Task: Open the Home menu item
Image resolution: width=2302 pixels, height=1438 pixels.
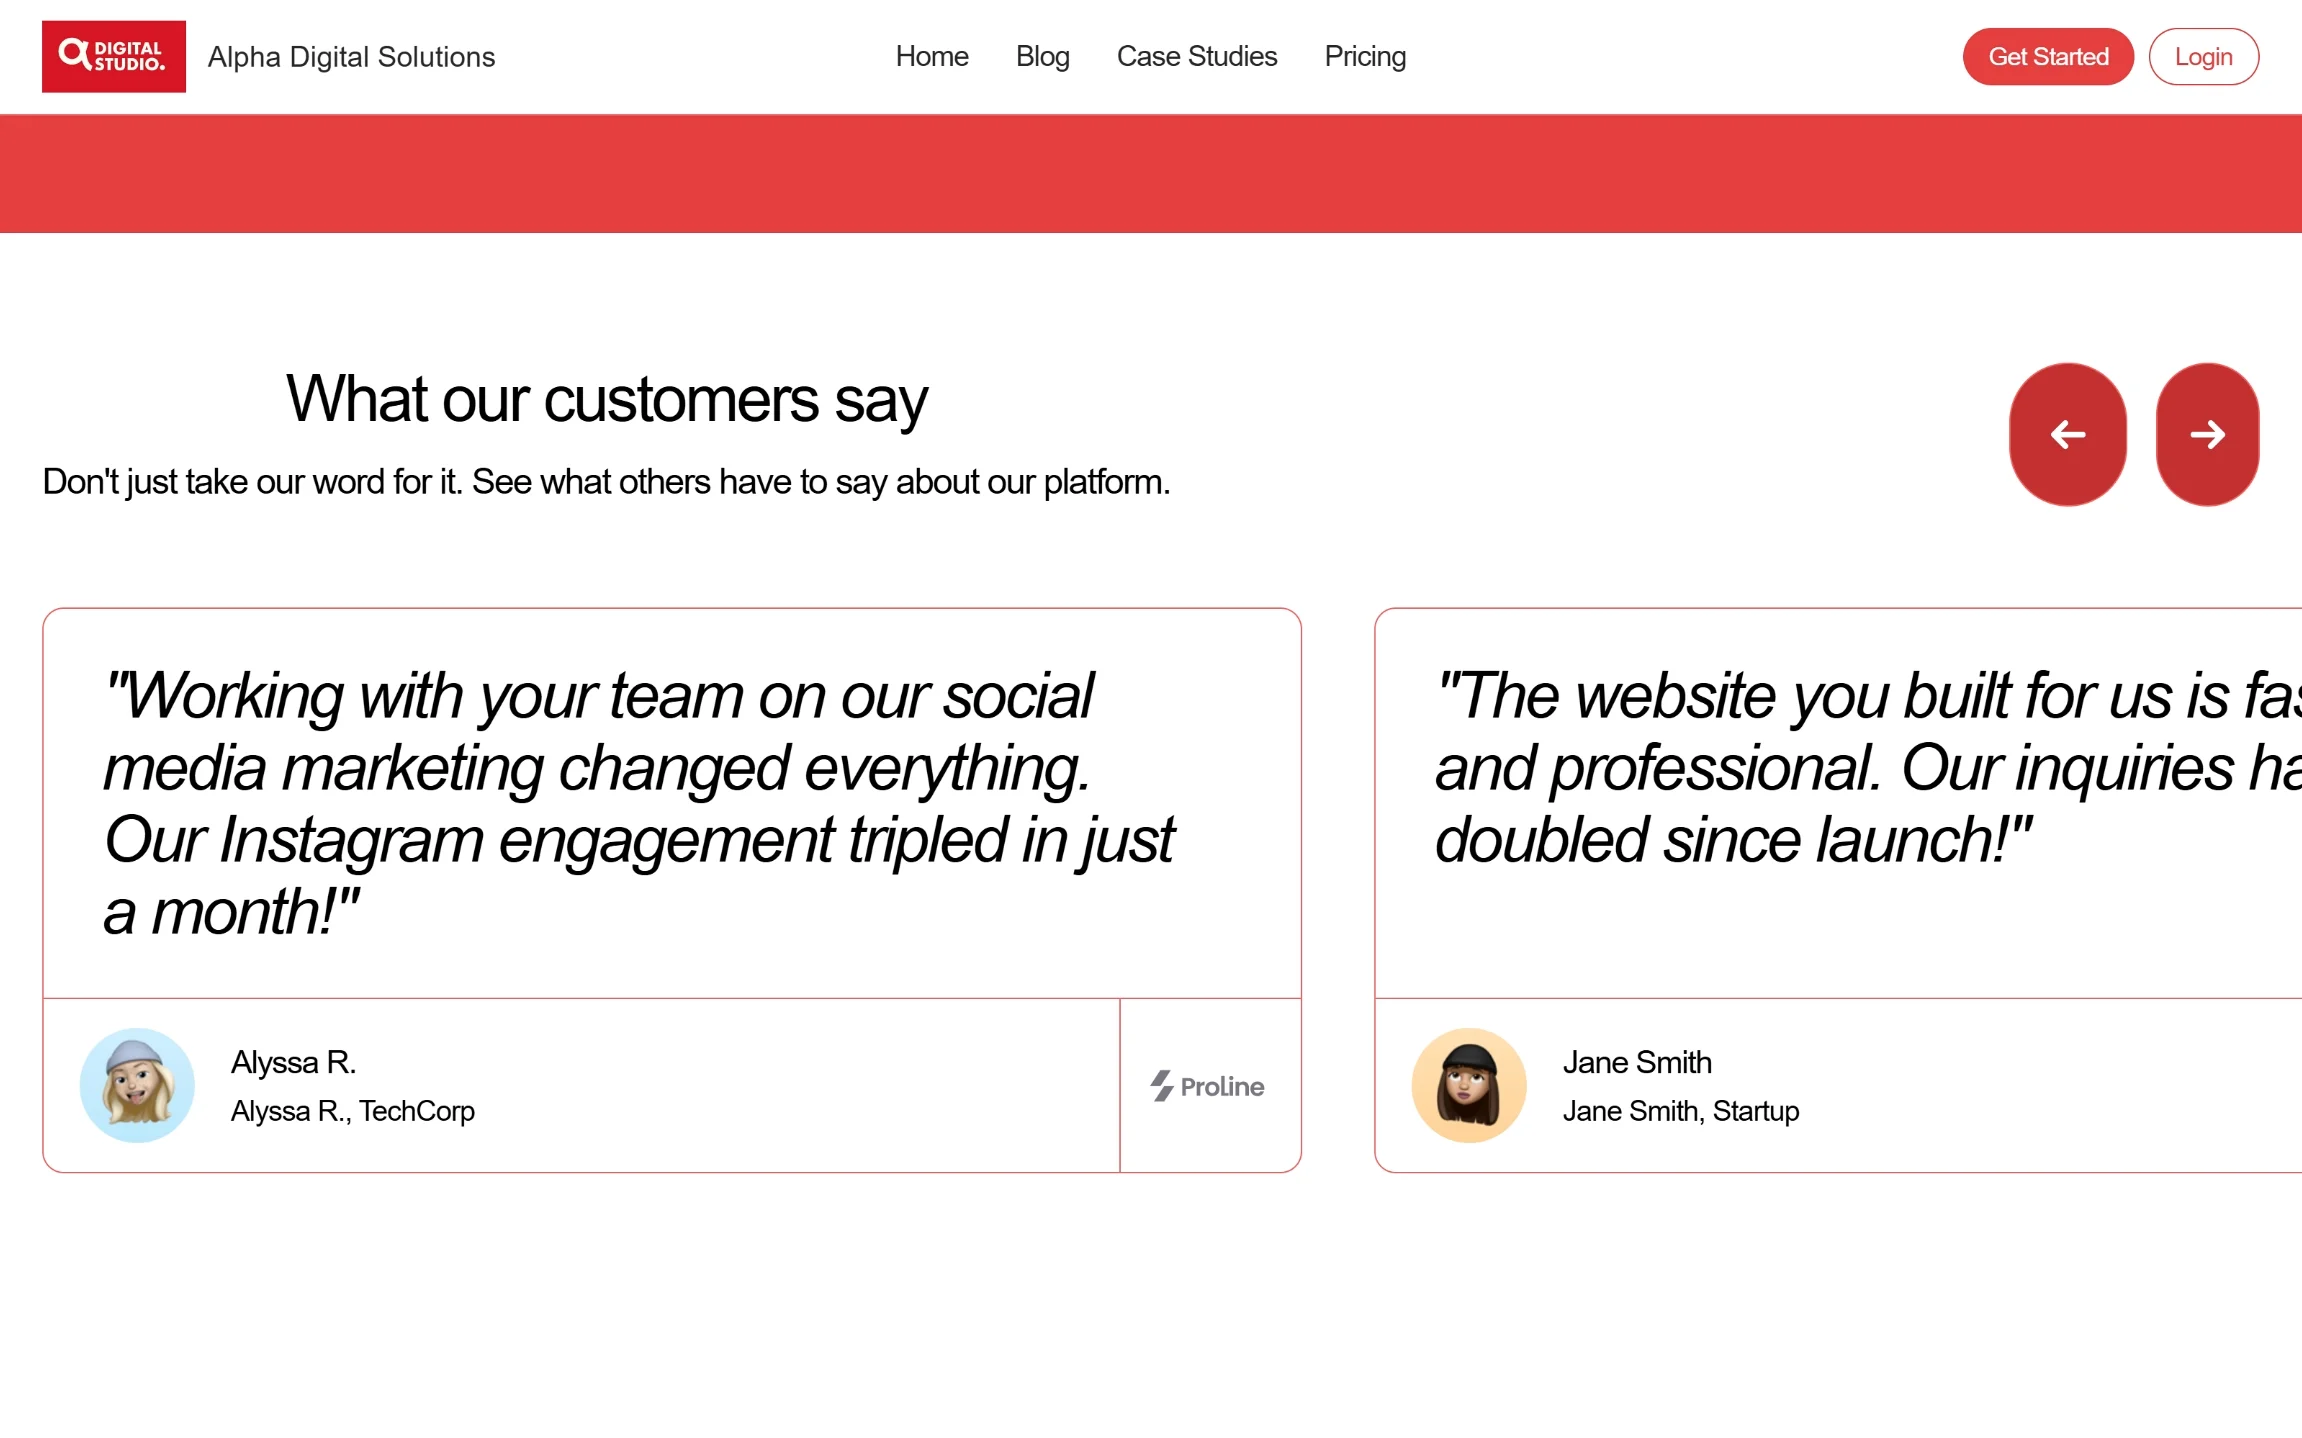Action: coord(931,57)
